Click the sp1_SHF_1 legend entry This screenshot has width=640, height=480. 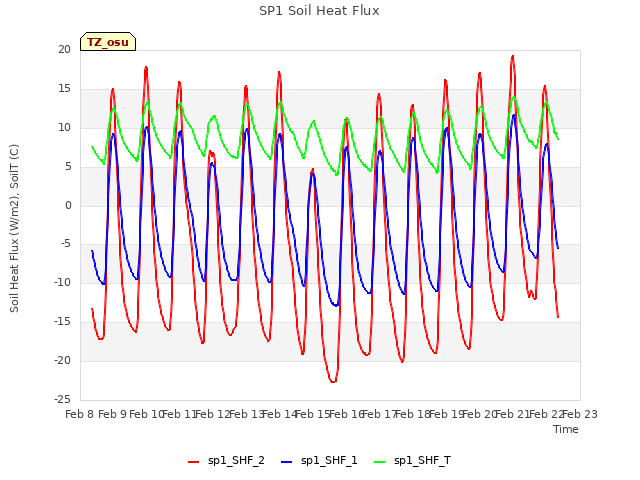(x=319, y=461)
